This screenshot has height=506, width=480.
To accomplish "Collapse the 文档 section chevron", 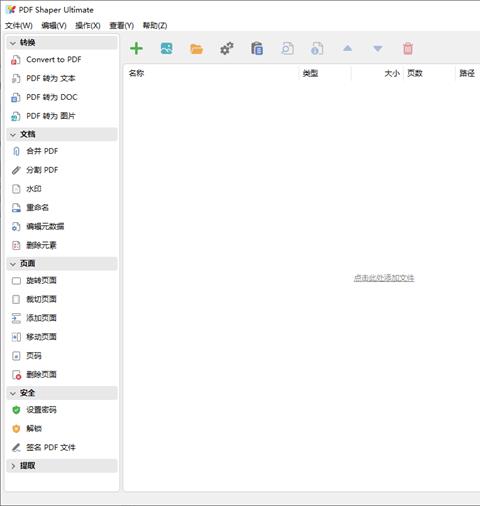I will coord(13,135).
